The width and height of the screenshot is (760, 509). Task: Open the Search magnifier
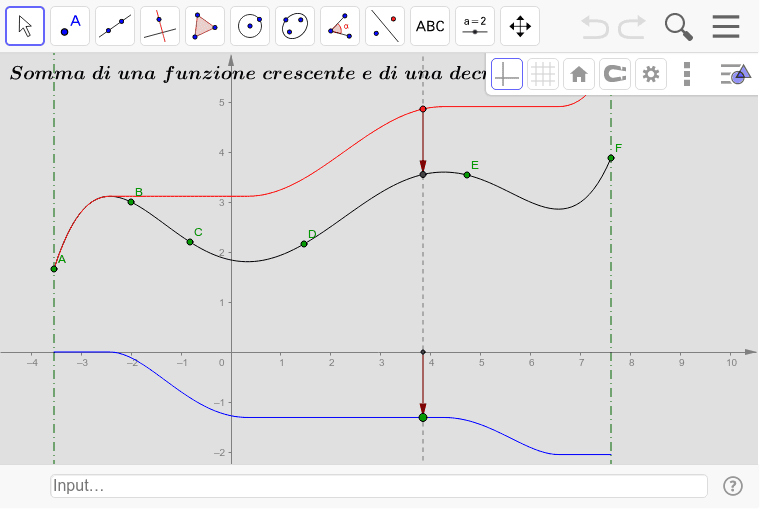click(x=679, y=27)
